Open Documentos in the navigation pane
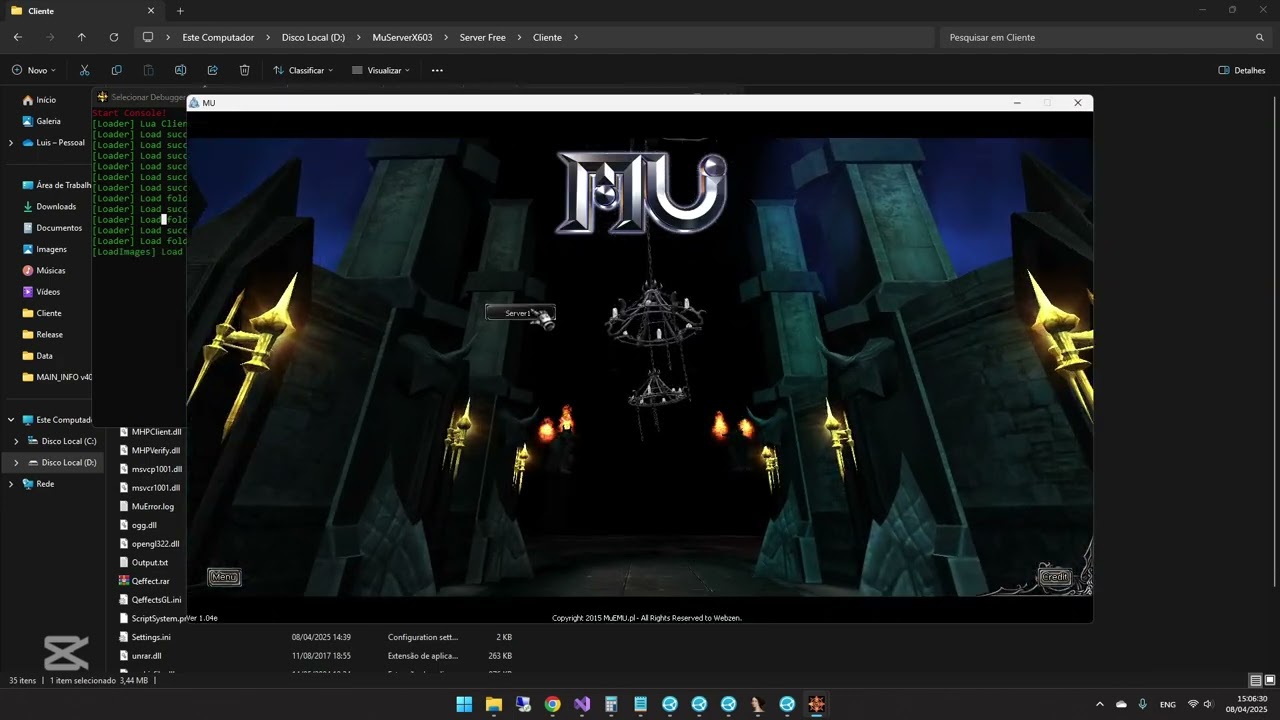Image resolution: width=1280 pixels, height=720 pixels. [x=59, y=228]
